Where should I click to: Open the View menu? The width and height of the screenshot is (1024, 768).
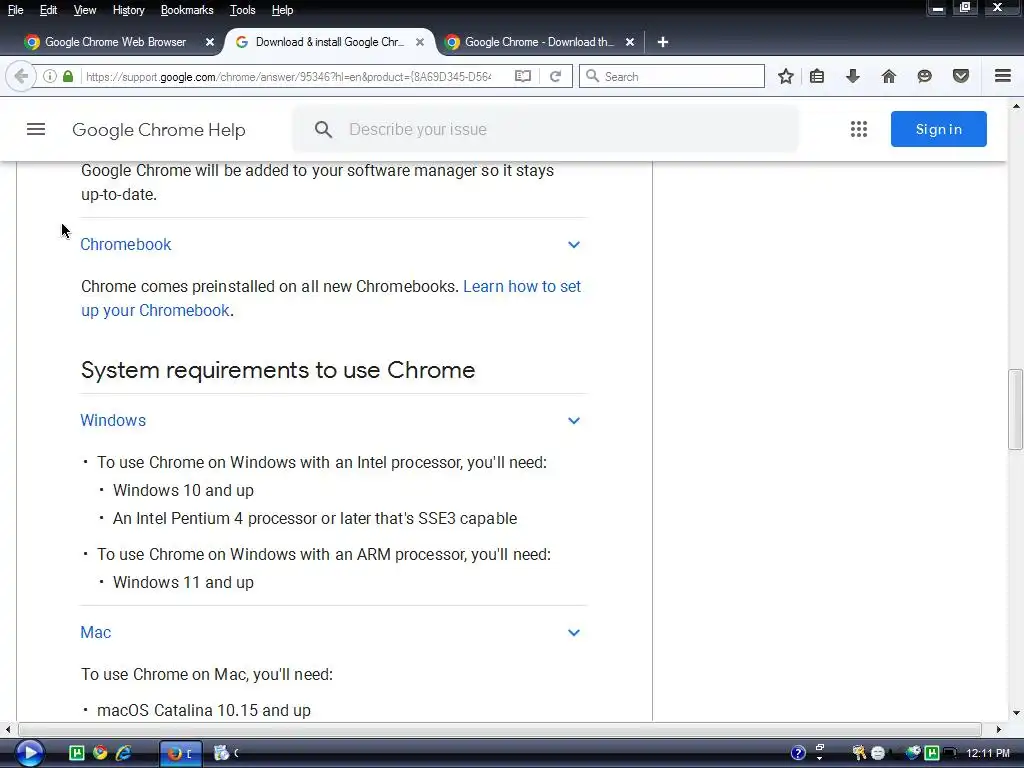point(84,10)
